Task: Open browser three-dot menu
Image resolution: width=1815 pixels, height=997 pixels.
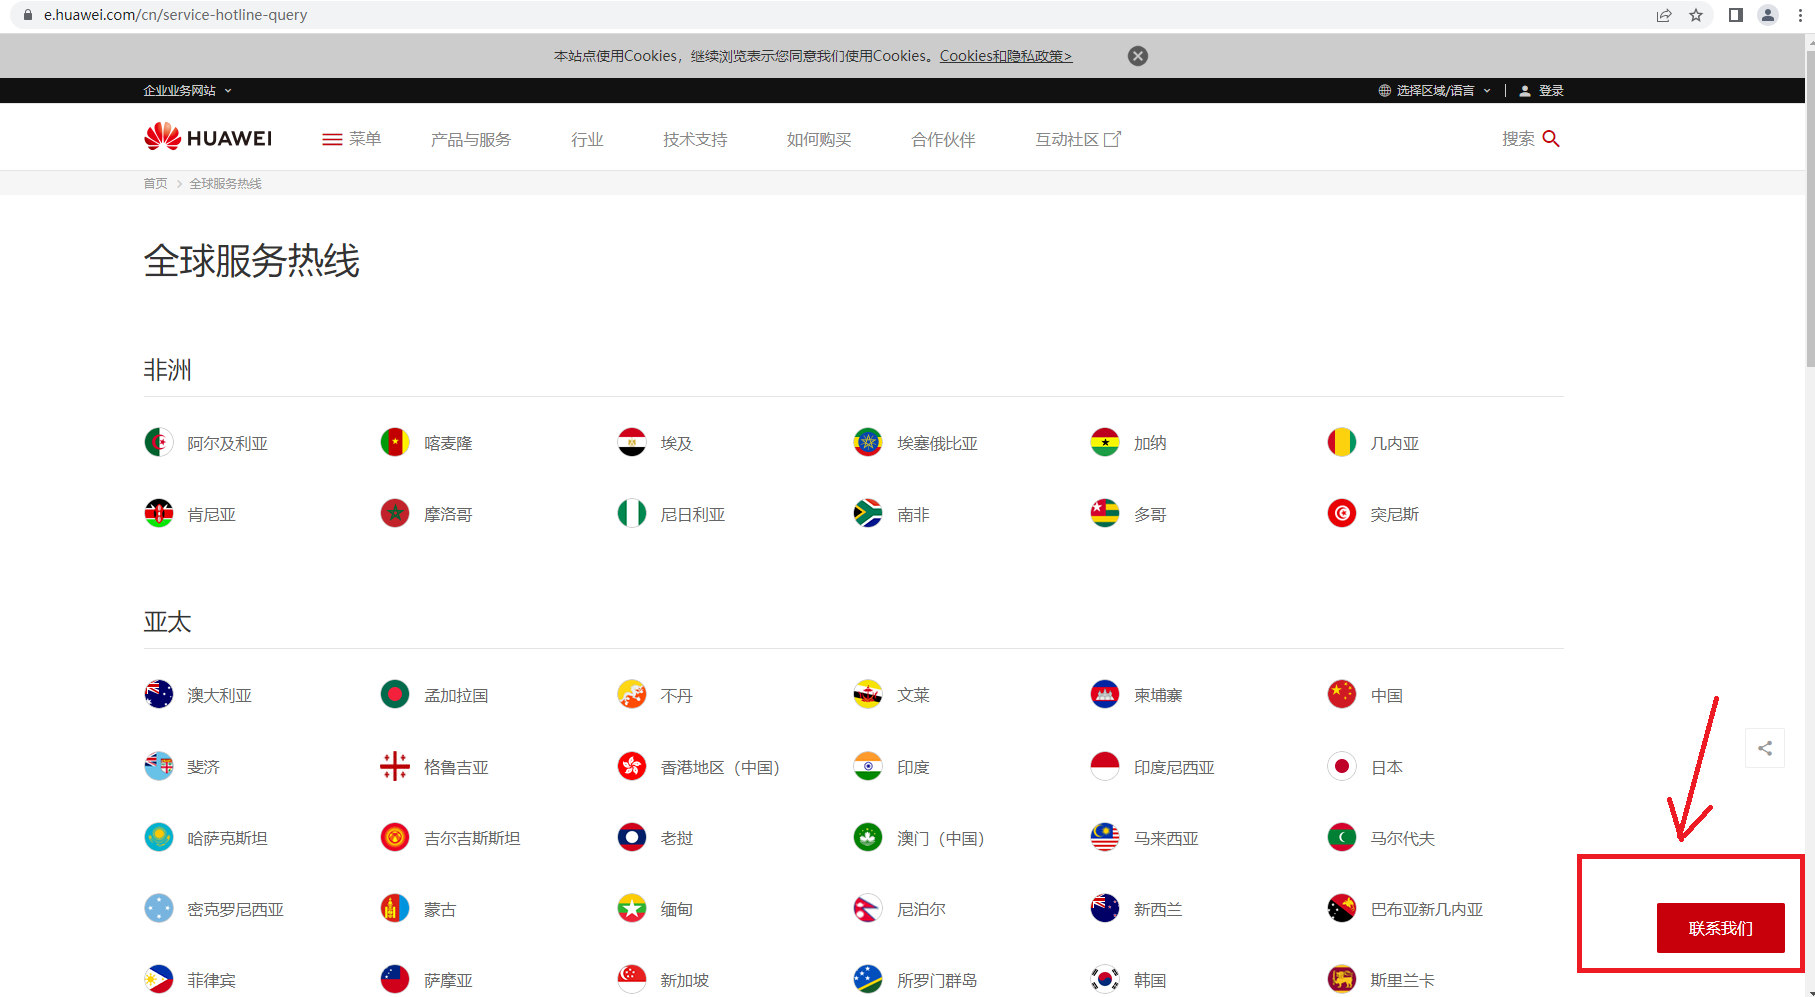Action: pos(1800,15)
